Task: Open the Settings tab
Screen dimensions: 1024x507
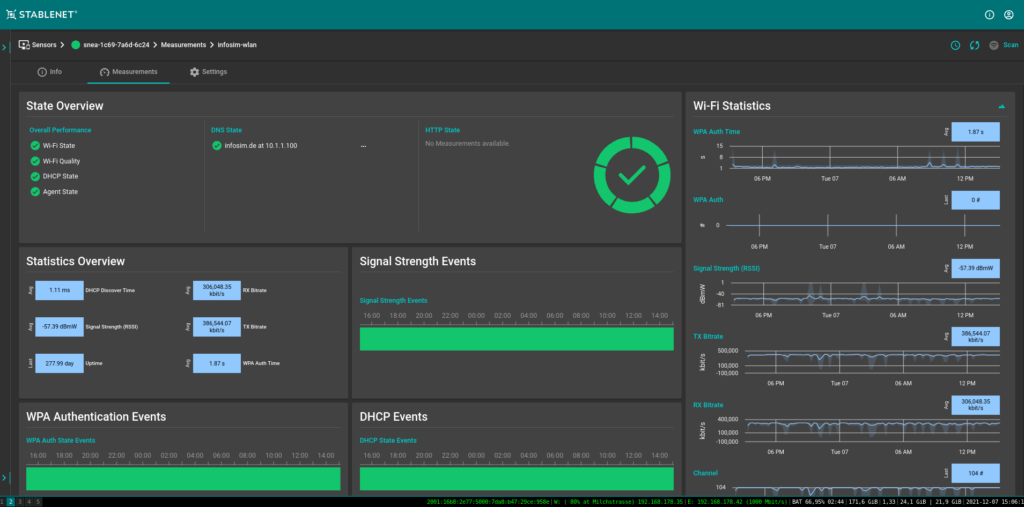Action: pyautogui.click(x=208, y=72)
